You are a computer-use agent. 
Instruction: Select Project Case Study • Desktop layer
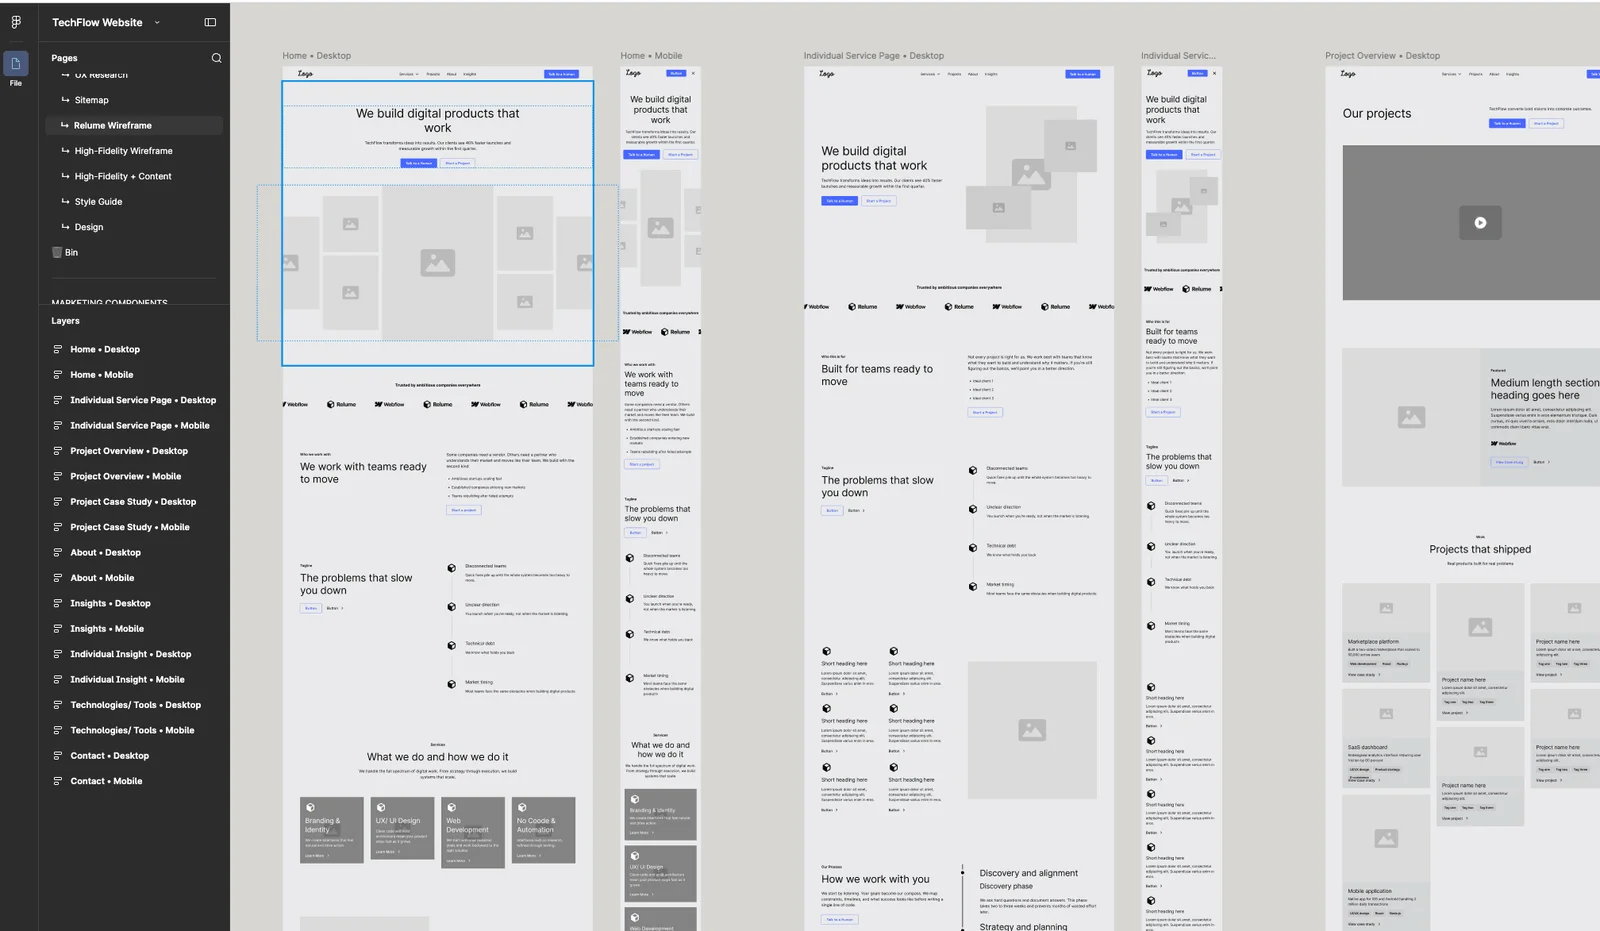click(134, 502)
